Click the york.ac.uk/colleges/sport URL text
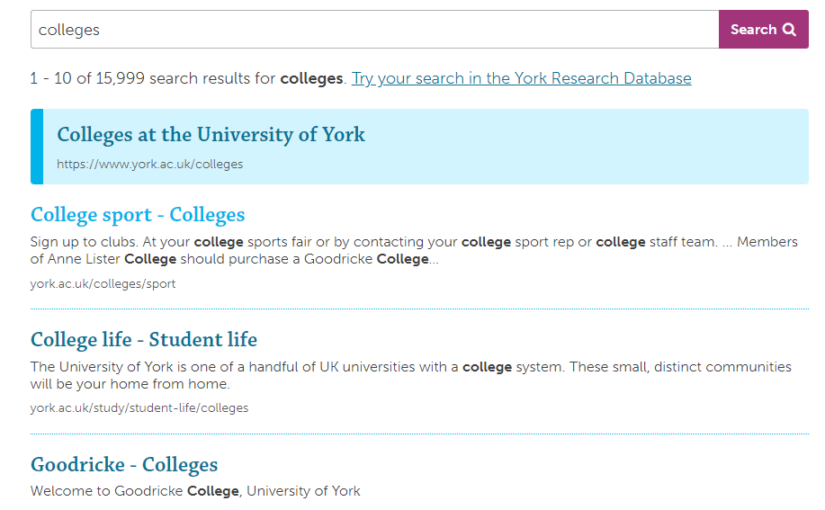 tap(103, 284)
